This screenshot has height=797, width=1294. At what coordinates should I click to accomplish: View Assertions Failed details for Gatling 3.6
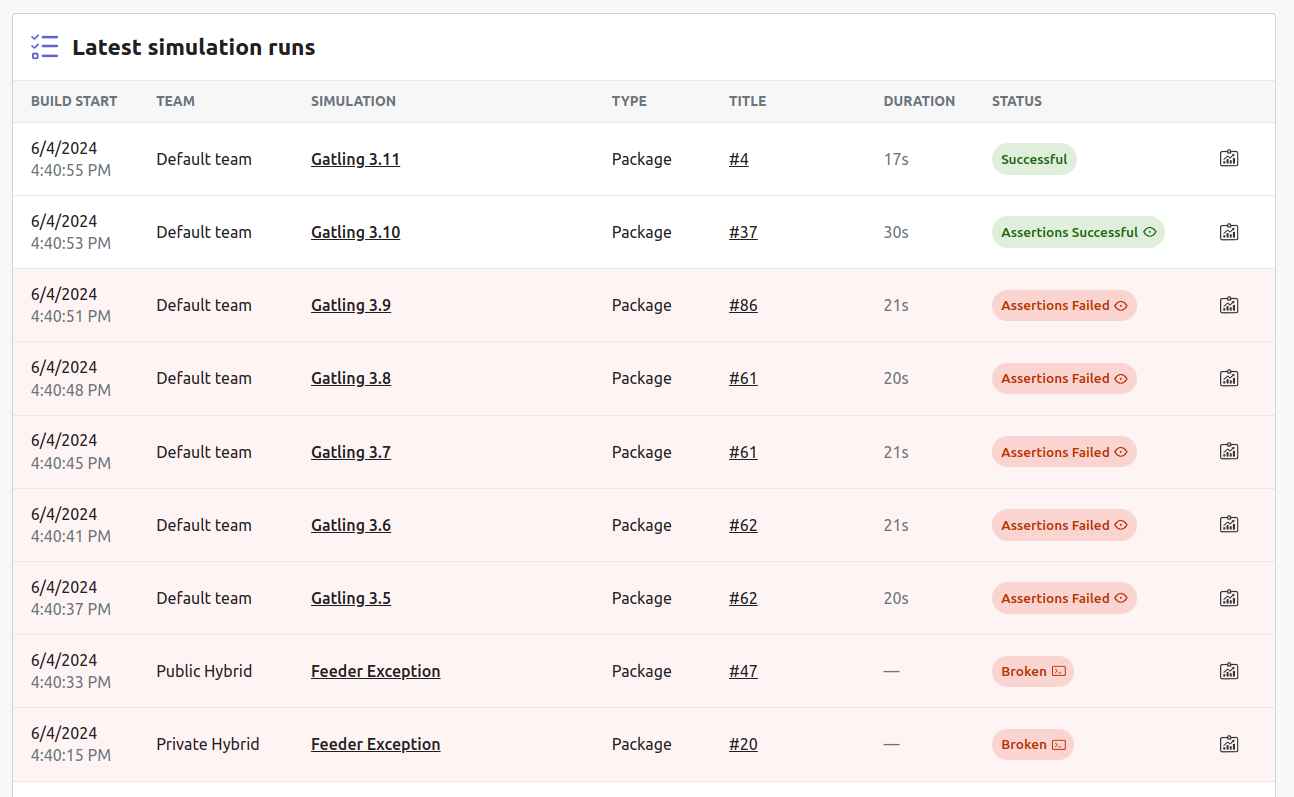coord(1064,525)
